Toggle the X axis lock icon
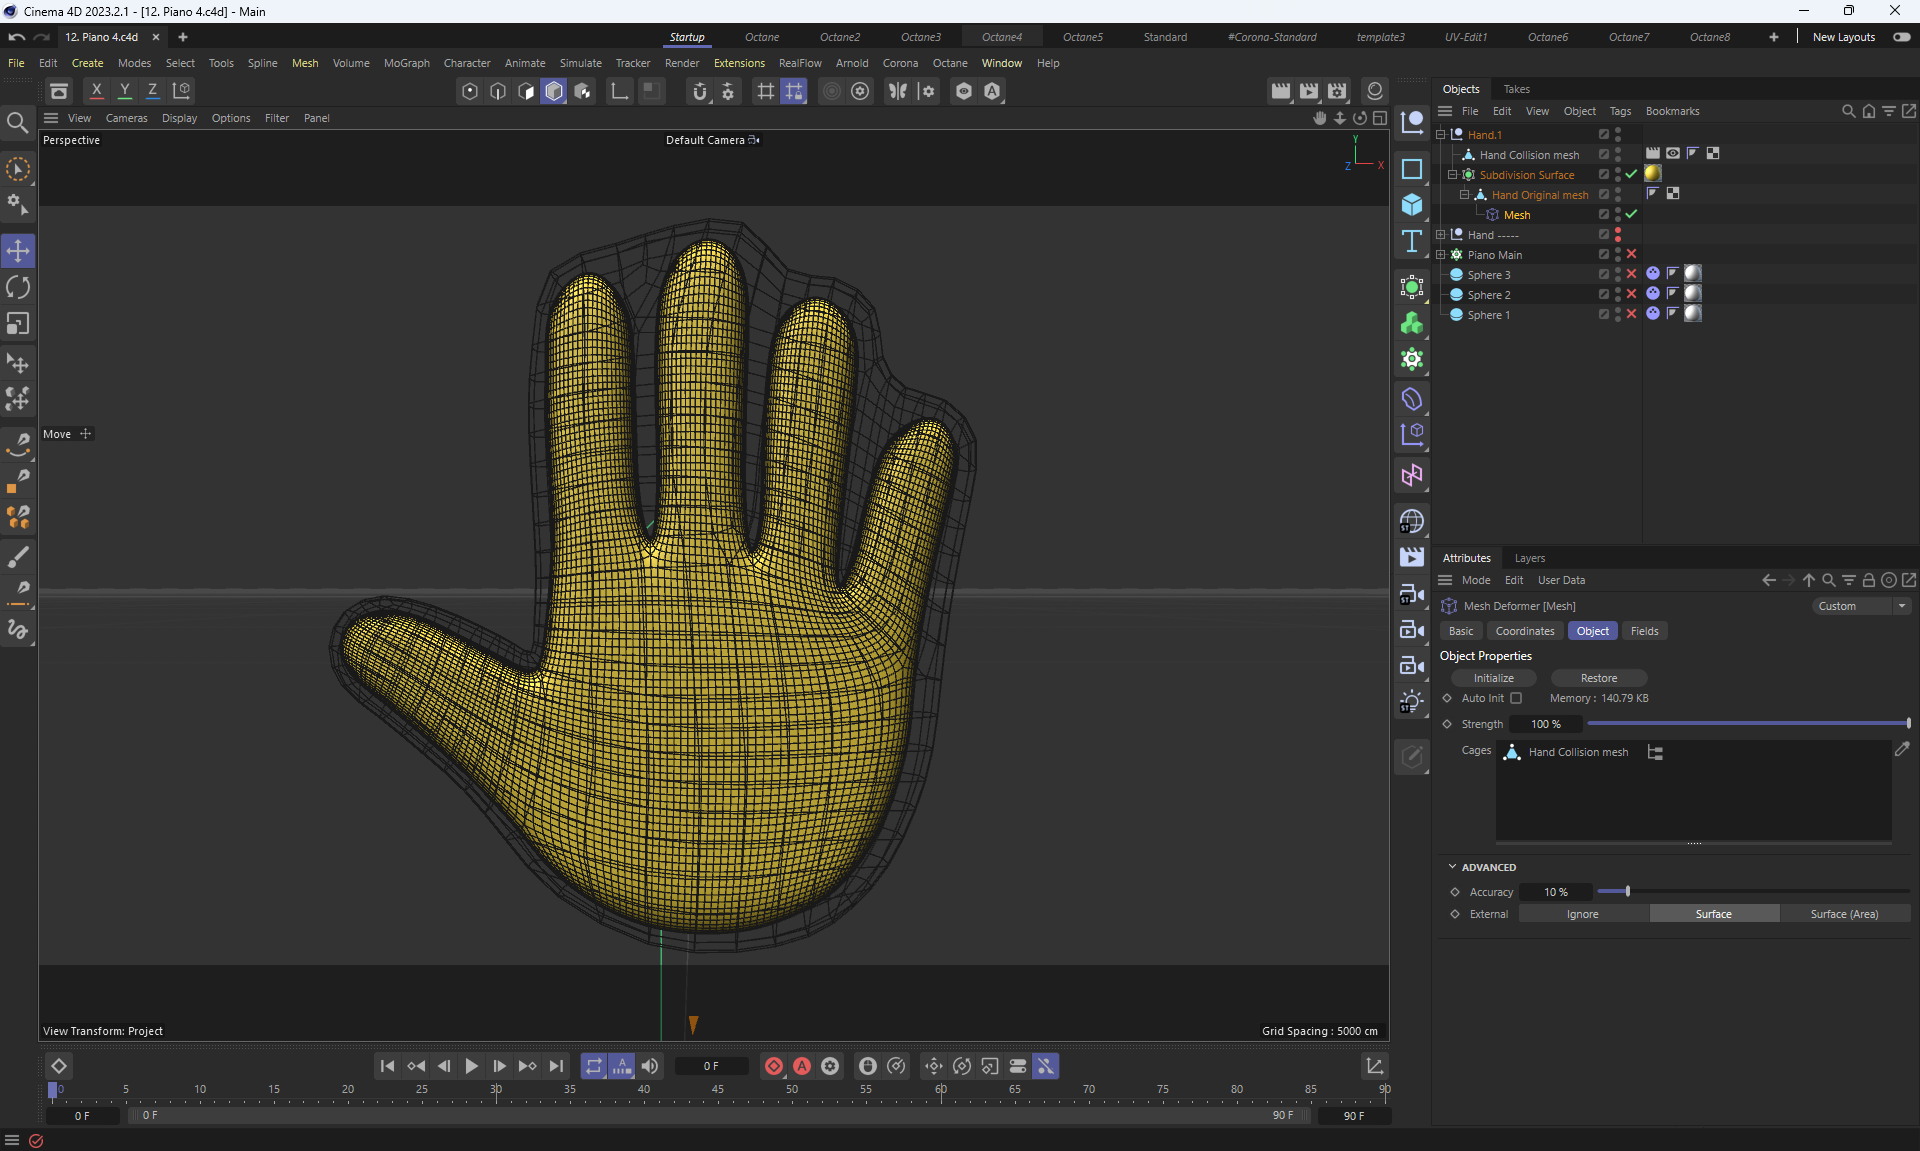This screenshot has height=1151, width=1920. click(96, 90)
